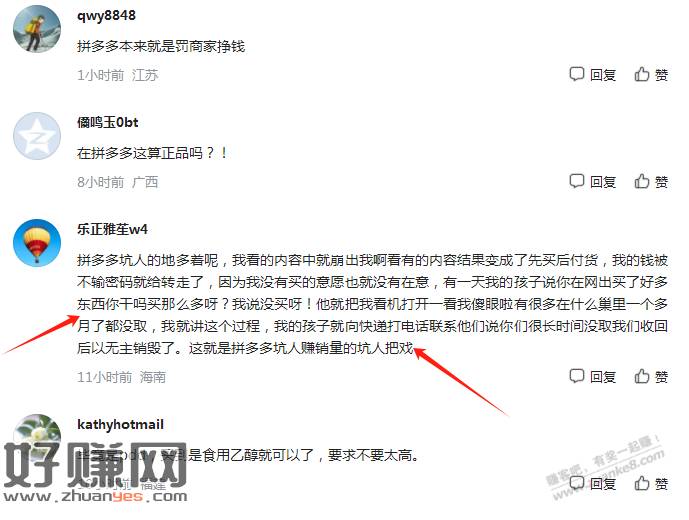Viewport: 689px width, 520px height.
Task: Open username link kathyhotmail
Action: click(x=120, y=424)
